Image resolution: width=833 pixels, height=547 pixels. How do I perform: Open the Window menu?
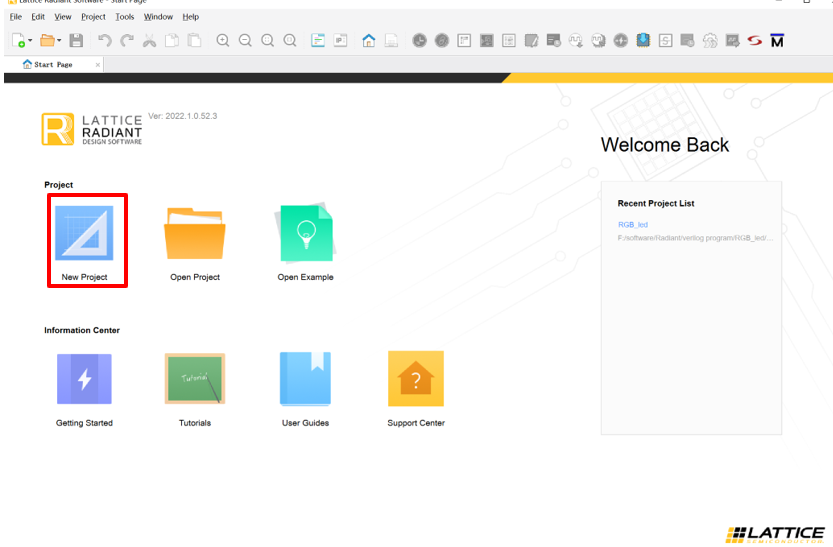(x=158, y=17)
